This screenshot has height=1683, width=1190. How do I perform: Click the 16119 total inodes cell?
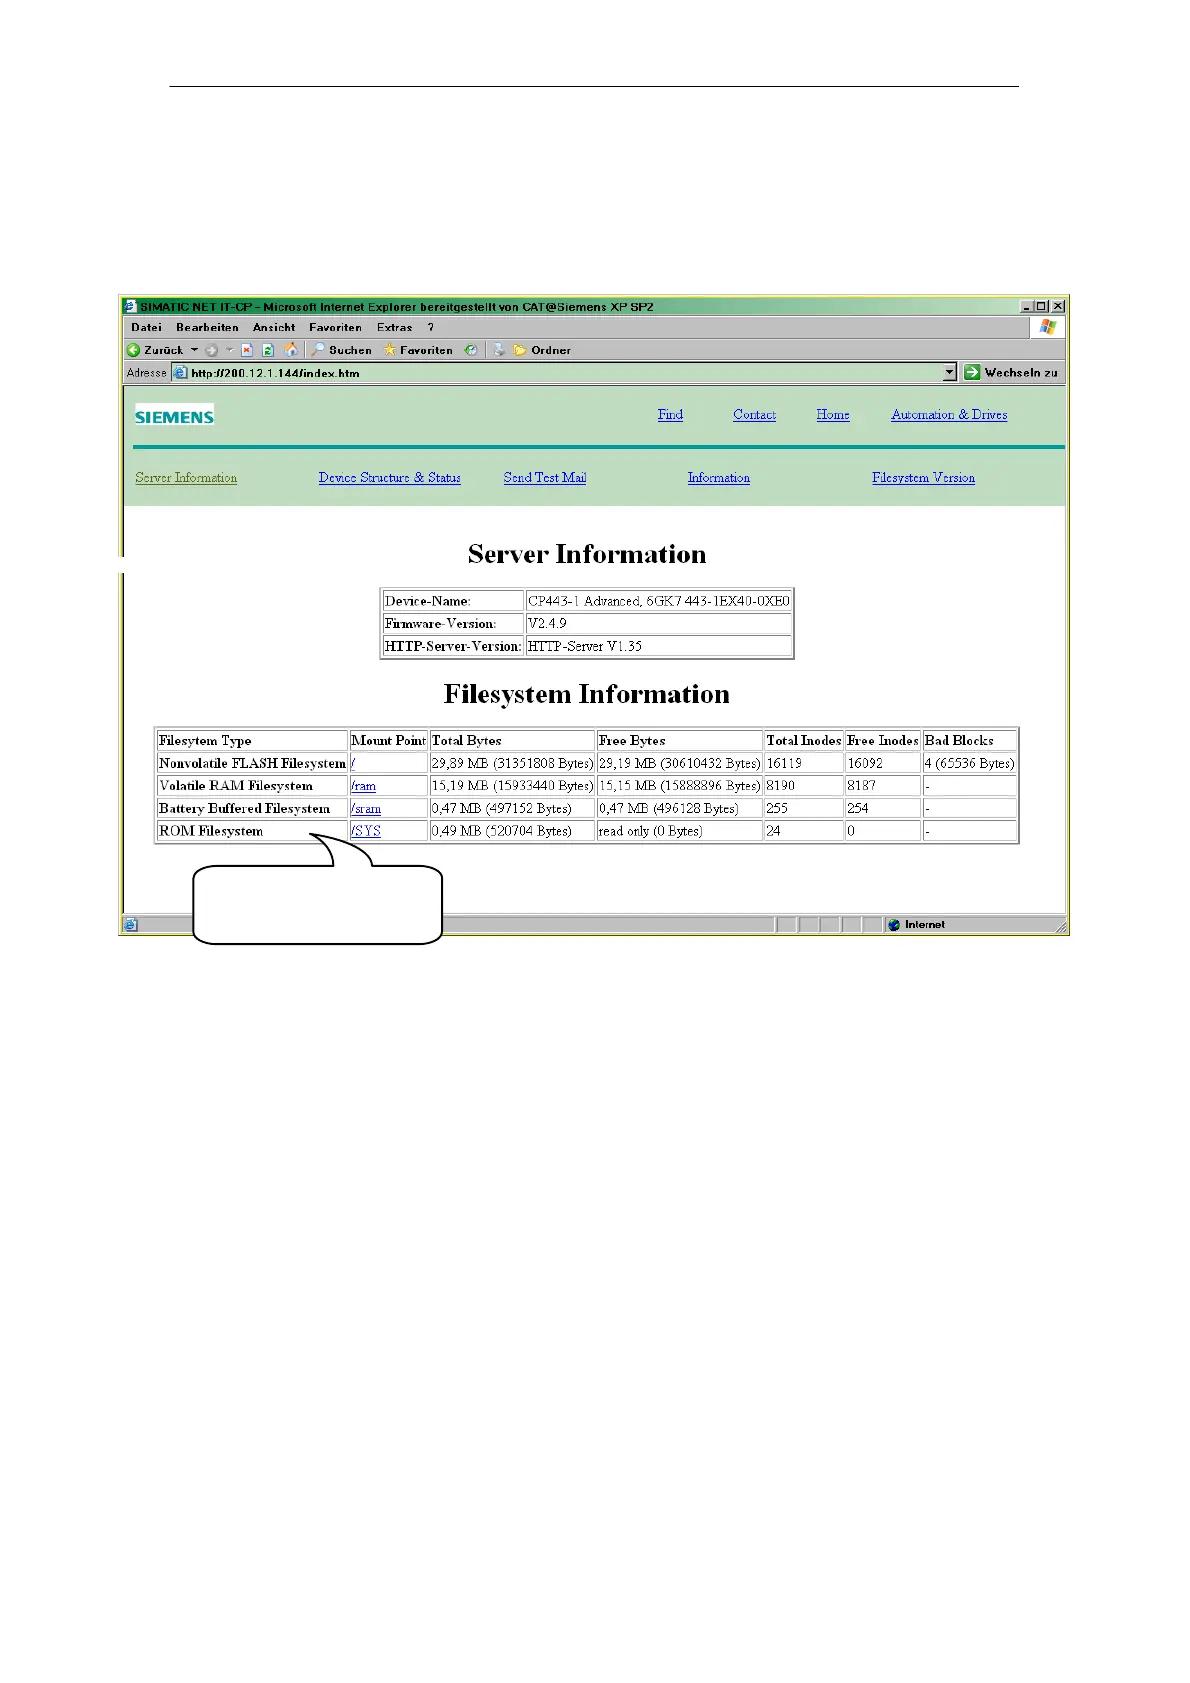tap(803, 763)
